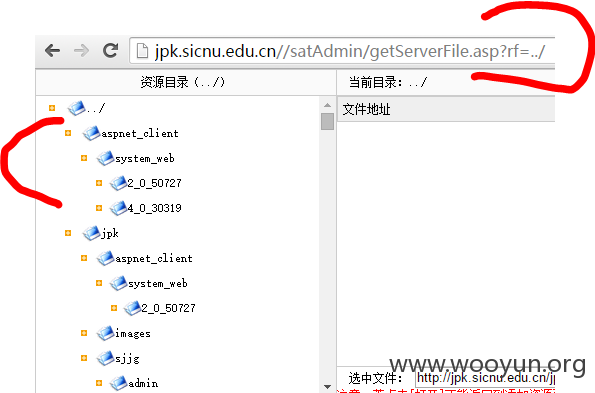Click system_web folder icon under jpk
Screen dimensions: 595x393
coord(118,283)
